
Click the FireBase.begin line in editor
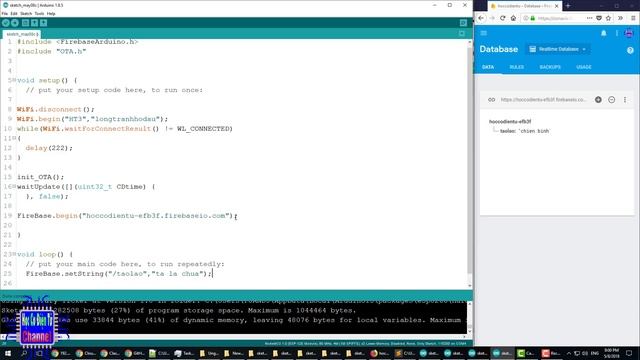[x=127, y=216]
